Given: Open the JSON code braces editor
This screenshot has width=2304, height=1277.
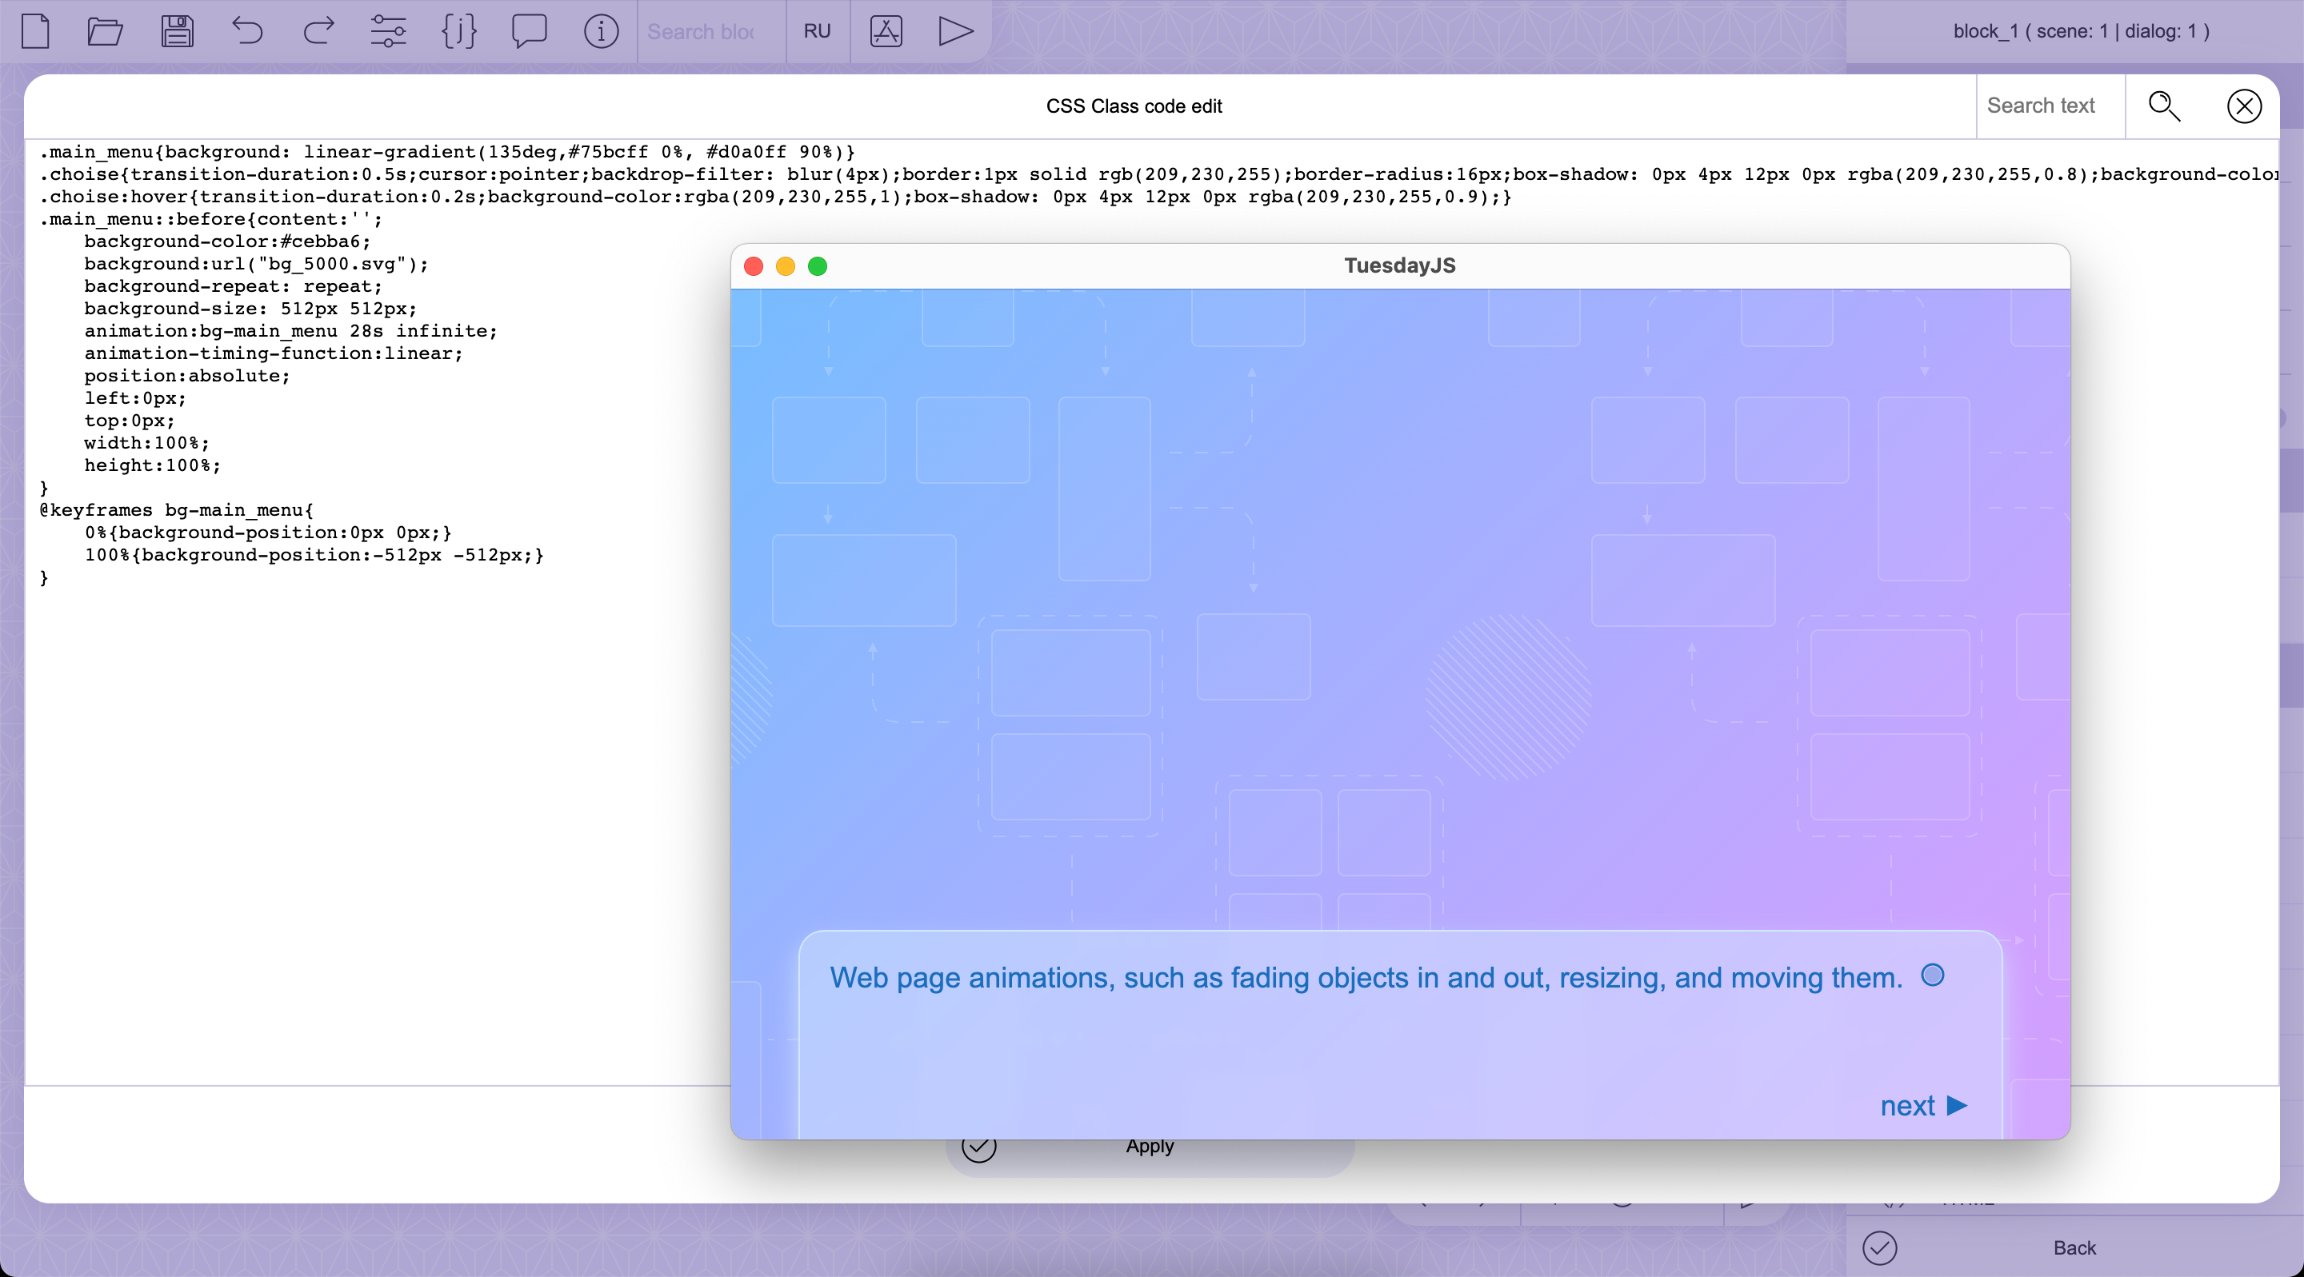Looking at the screenshot, I should 459,31.
